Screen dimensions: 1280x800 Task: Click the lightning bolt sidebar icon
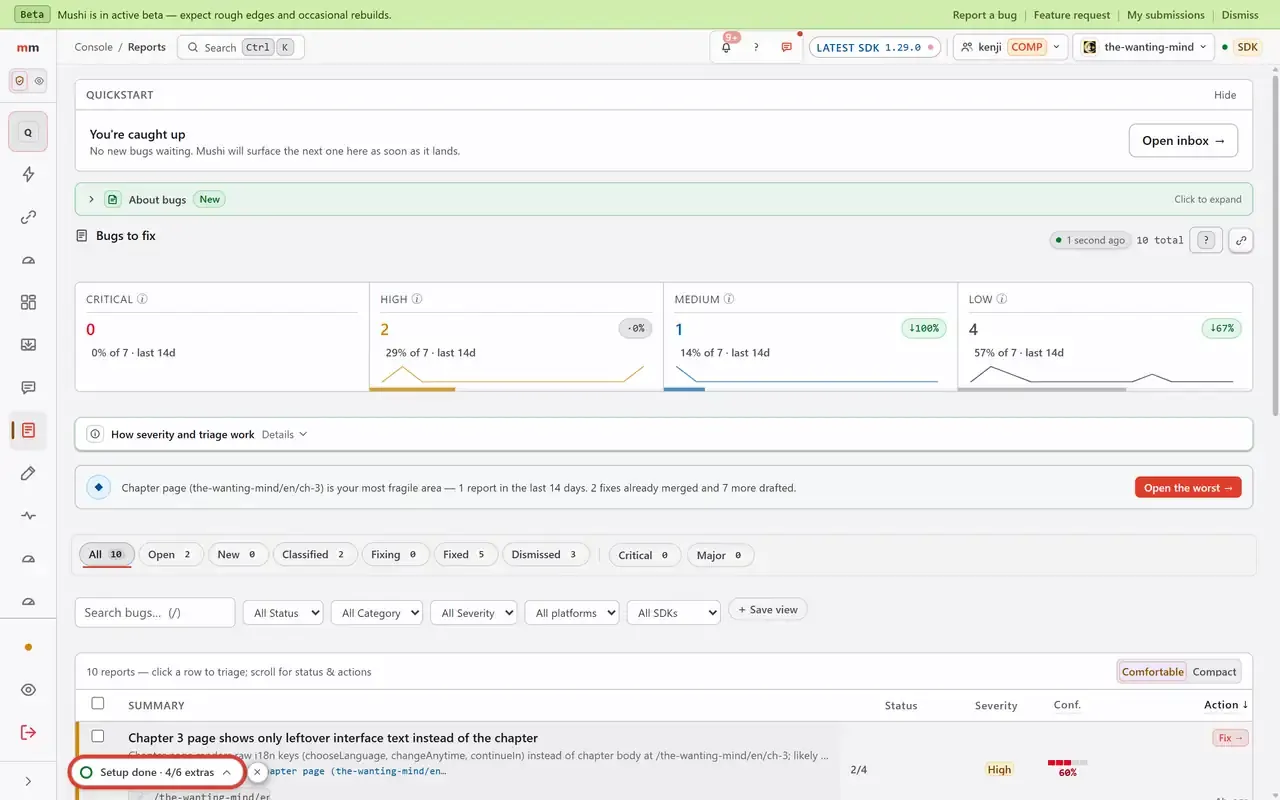pyautogui.click(x=28, y=174)
